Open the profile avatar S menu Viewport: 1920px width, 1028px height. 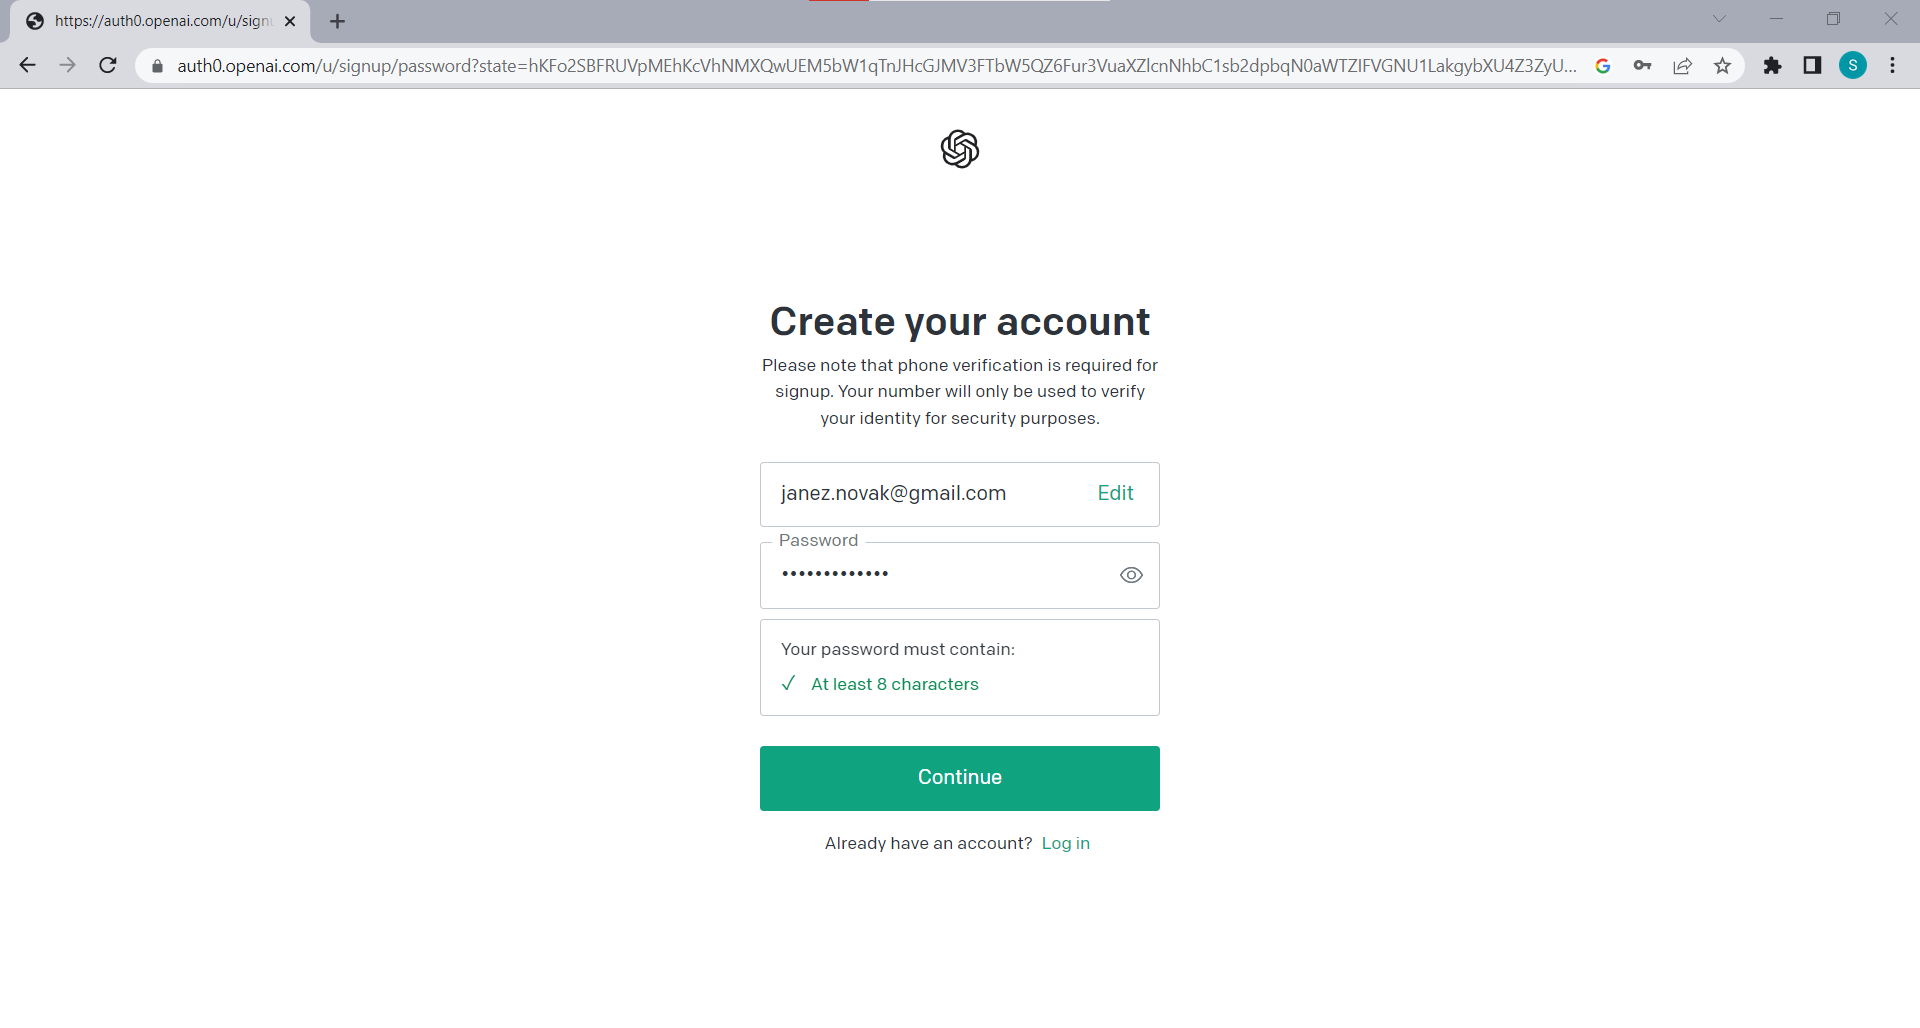[x=1853, y=66]
